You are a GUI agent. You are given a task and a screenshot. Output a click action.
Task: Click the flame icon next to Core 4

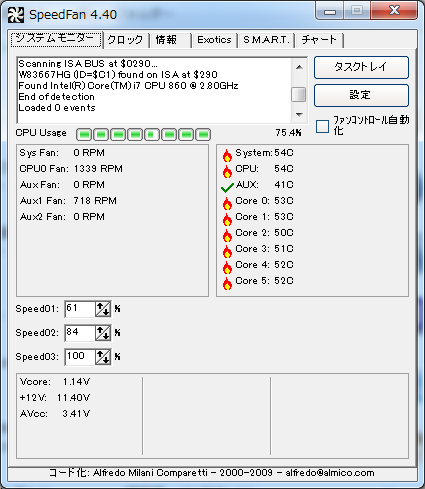click(x=227, y=267)
